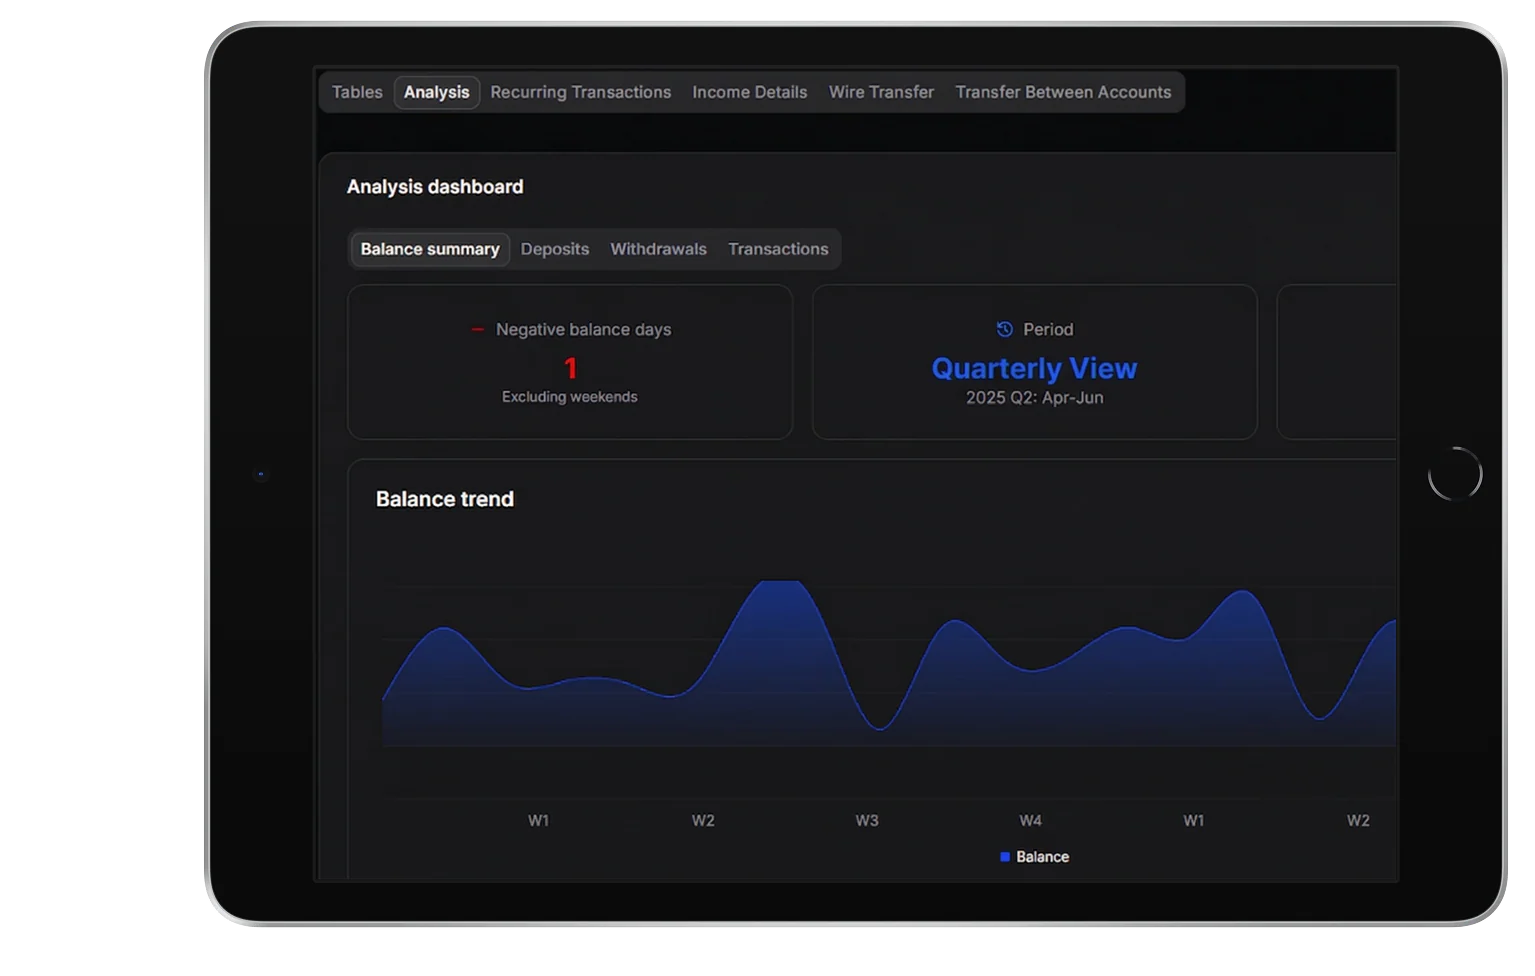
Task: View the Transactions sub-tab
Action: (x=778, y=249)
